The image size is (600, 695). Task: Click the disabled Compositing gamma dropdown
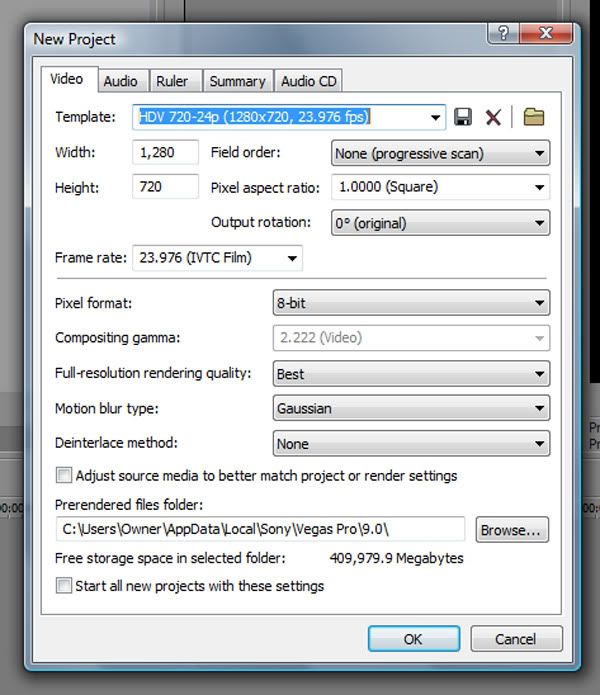(411, 338)
